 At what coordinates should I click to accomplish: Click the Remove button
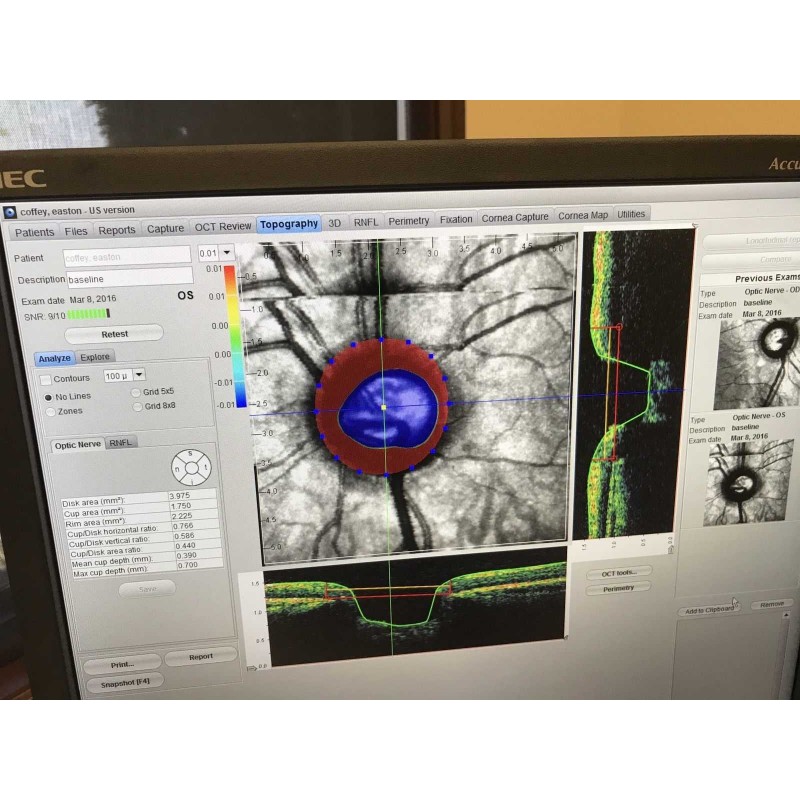[x=772, y=604]
